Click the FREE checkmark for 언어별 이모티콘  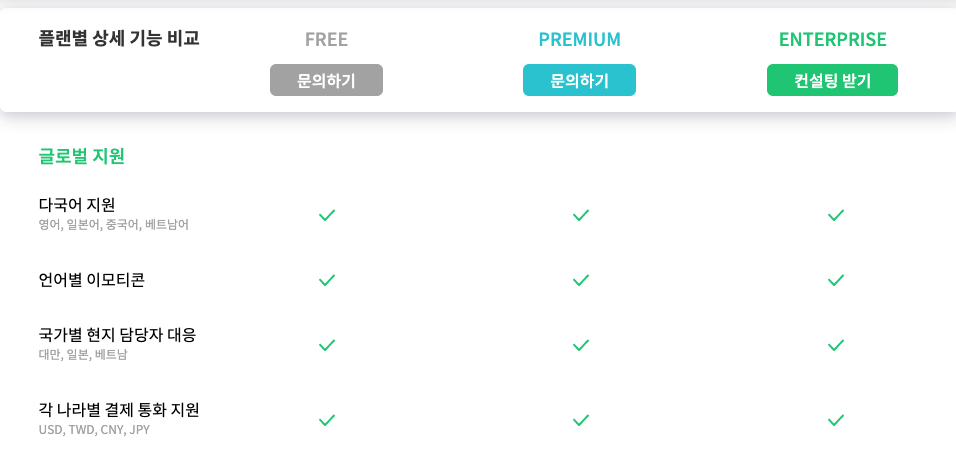[326, 280]
